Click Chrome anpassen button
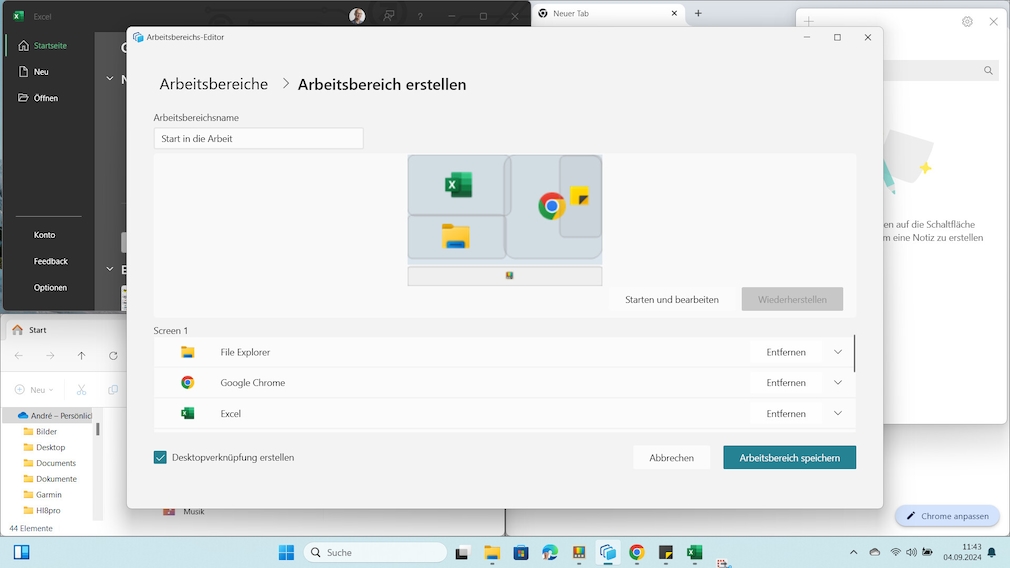 pos(947,516)
